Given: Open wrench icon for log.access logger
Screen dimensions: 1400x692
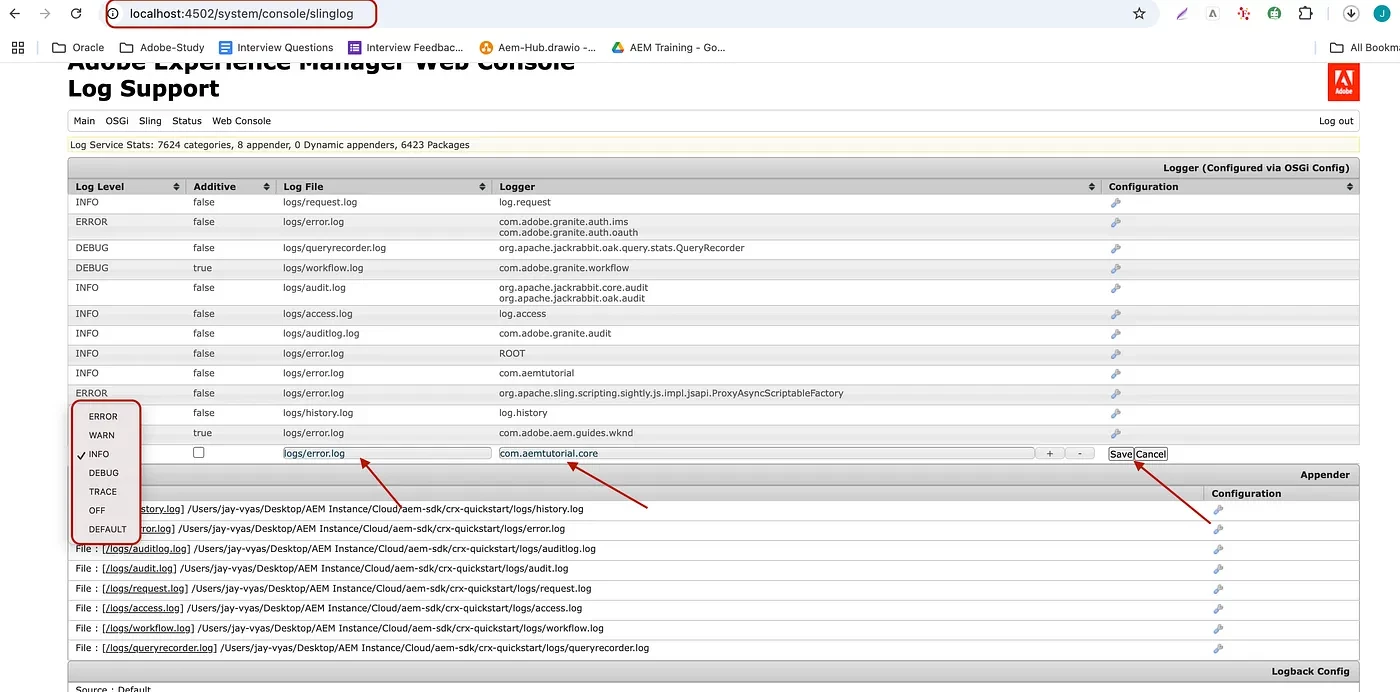Looking at the screenshot, I should pyautogui.click(x=1116, y=315).
